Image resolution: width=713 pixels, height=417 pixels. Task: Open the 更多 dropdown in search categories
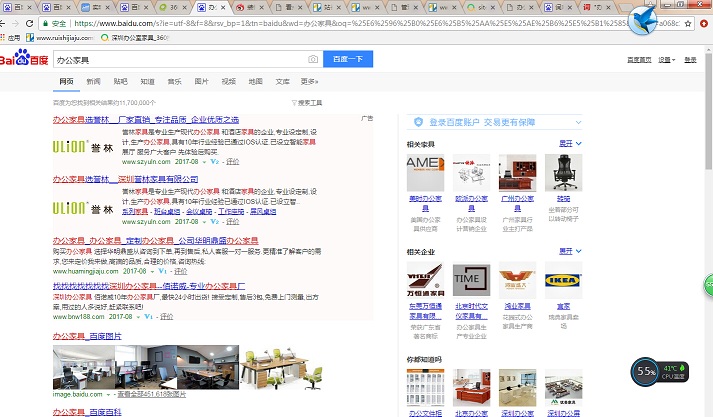click(309, 81)
